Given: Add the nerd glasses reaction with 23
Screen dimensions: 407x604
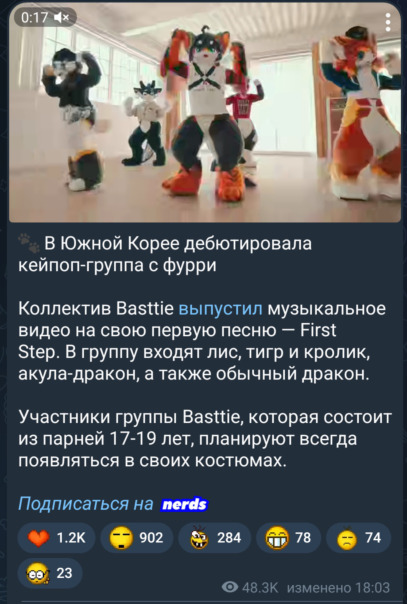Looking at the screenshot, I should (x=50, y=573).
